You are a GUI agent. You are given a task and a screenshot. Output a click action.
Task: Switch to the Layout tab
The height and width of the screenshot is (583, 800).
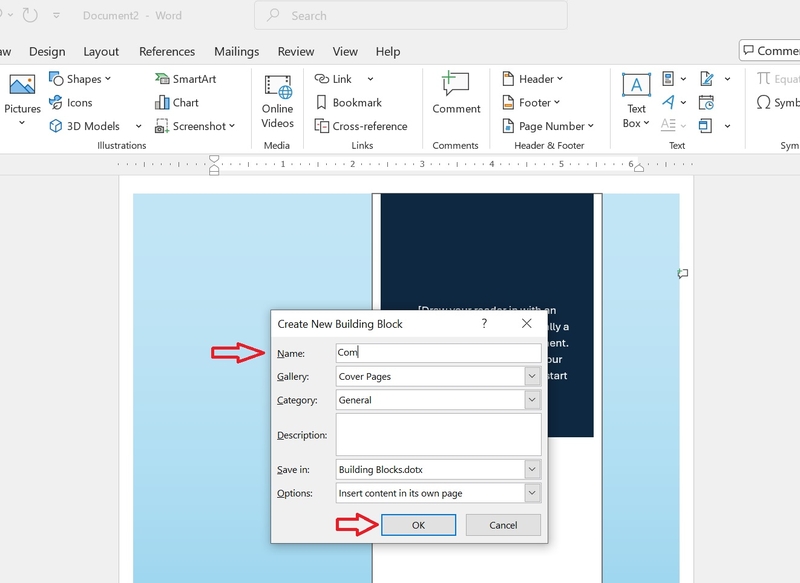(x=101, y=52)
